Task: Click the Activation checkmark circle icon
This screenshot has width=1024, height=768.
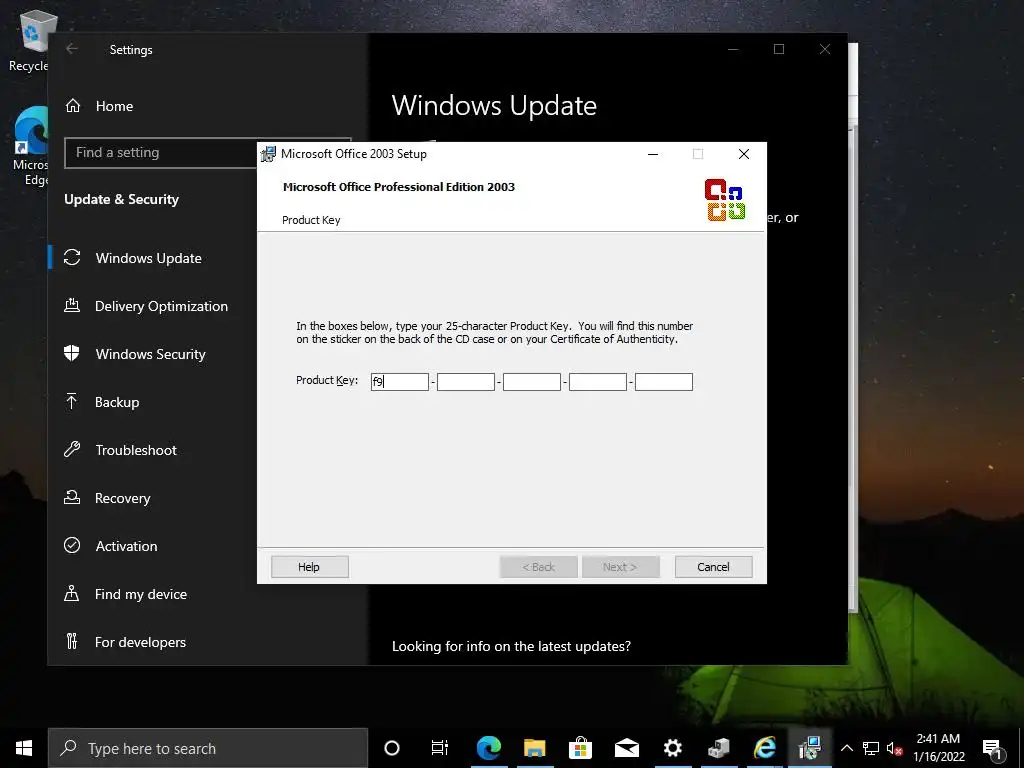Action: pyautogui.click(x=72, y=545)
